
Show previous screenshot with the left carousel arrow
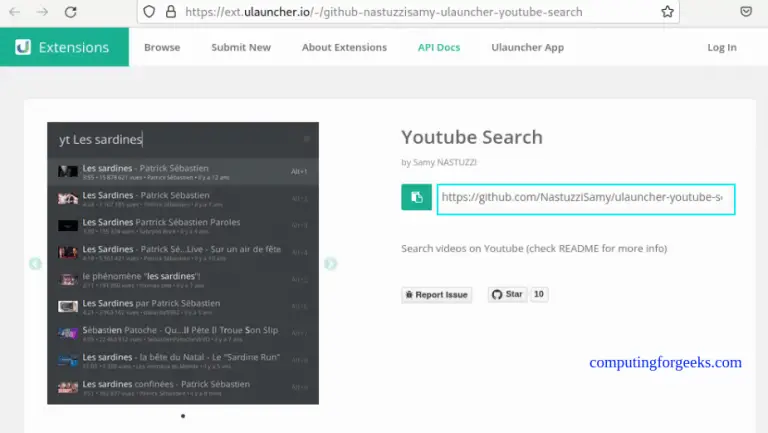coord(35,264)
